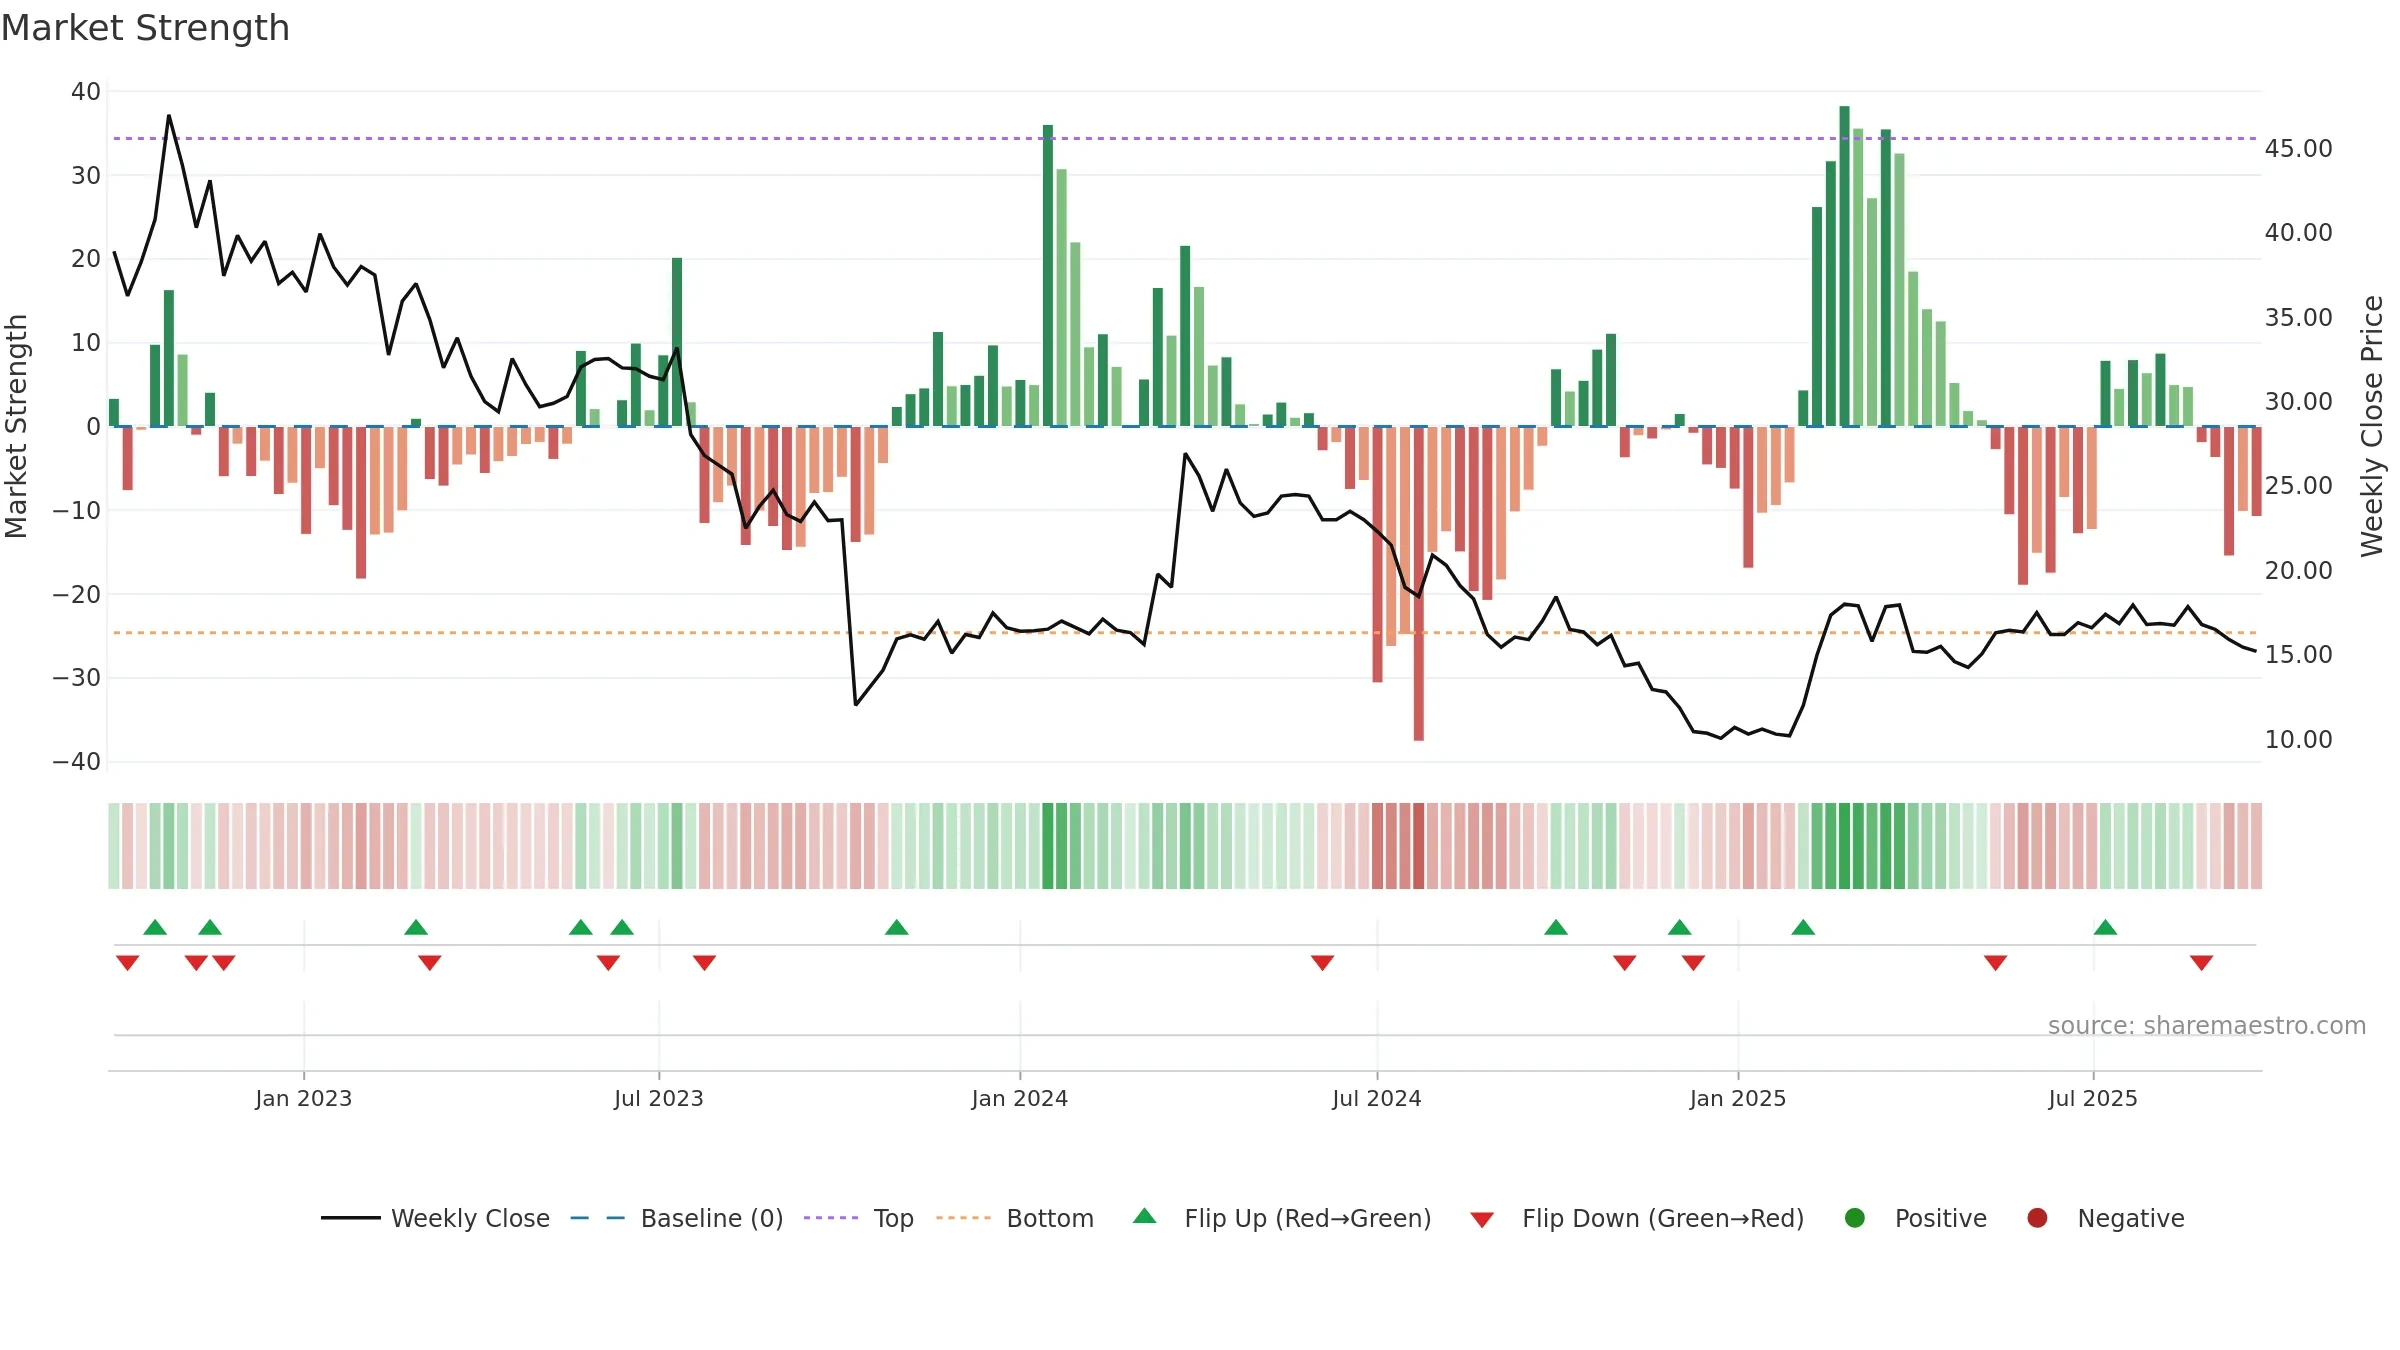
Task: Select the first Flip Up marker on the timeline
Action: (155, 927)
